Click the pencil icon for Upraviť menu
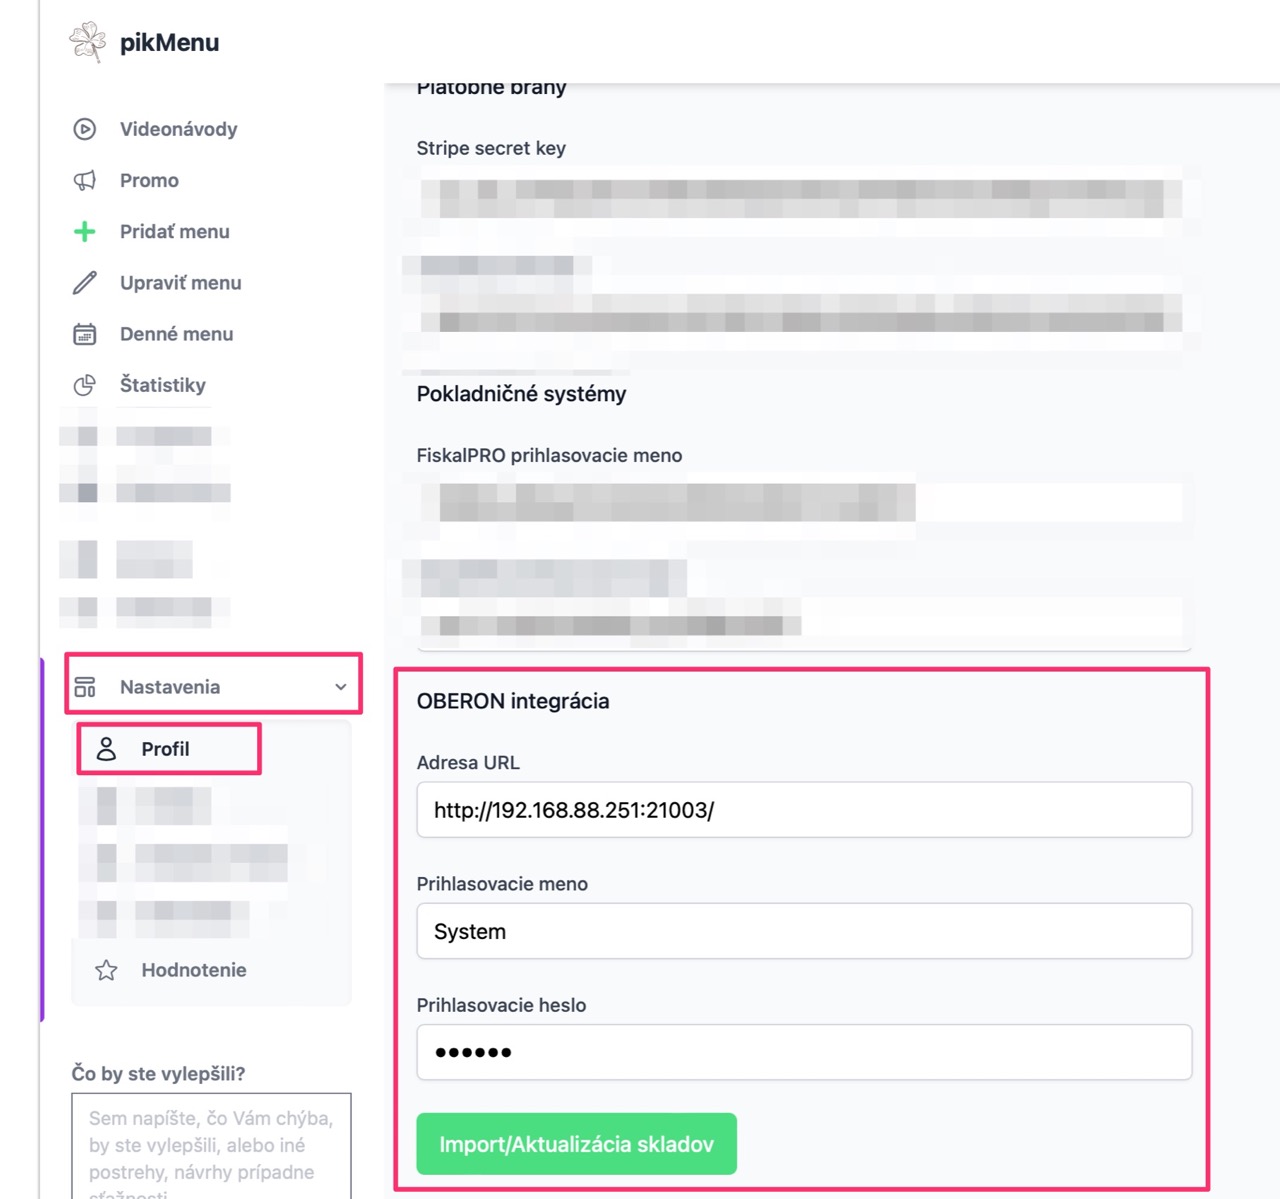This screenshot has width=1280, height=1199. tap(85, 283)
